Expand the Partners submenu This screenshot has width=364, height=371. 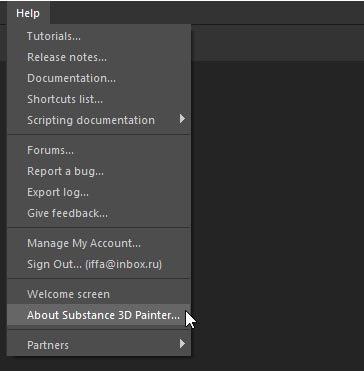point(99,345)
